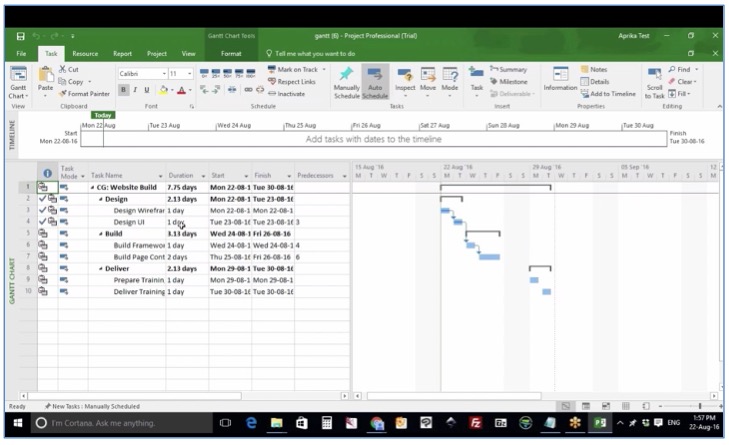Click the indicators info column header icon
This screenshot has width=729, height=445.
pyautogui.click(x=47, y=173)
